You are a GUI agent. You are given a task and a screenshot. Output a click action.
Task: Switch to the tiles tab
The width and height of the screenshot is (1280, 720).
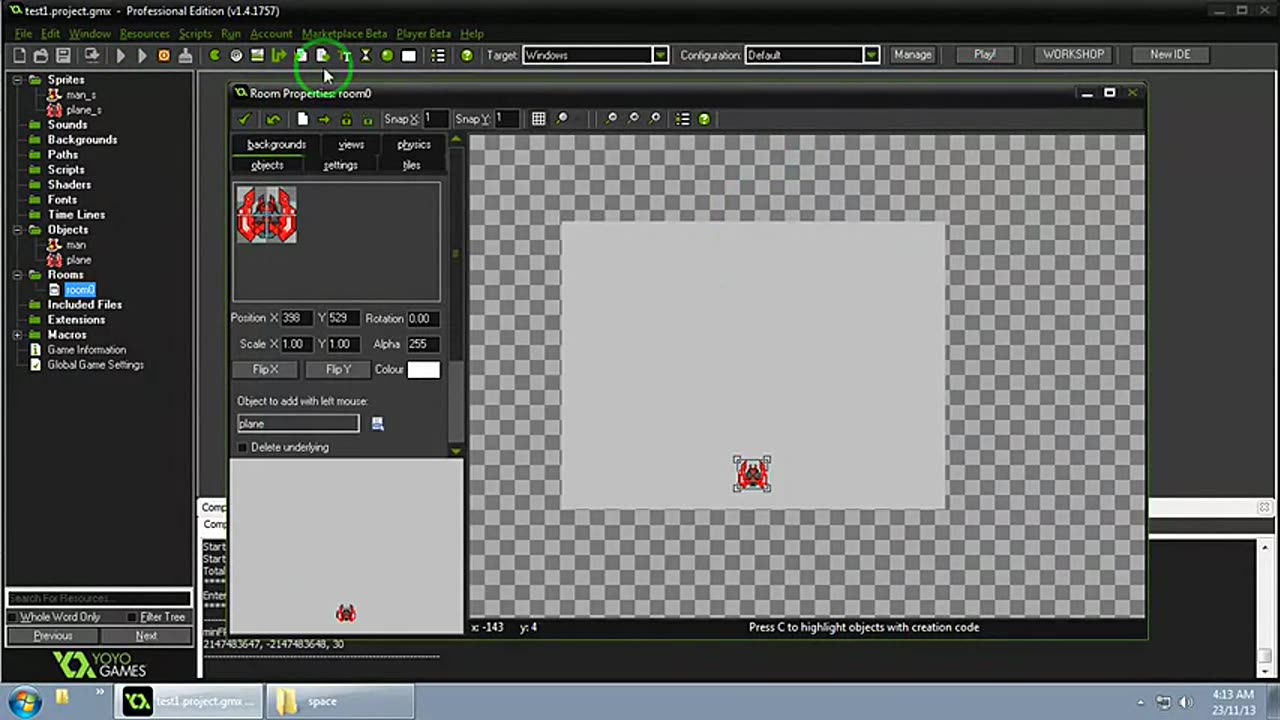pyautogui.click(x=411, y=165)
